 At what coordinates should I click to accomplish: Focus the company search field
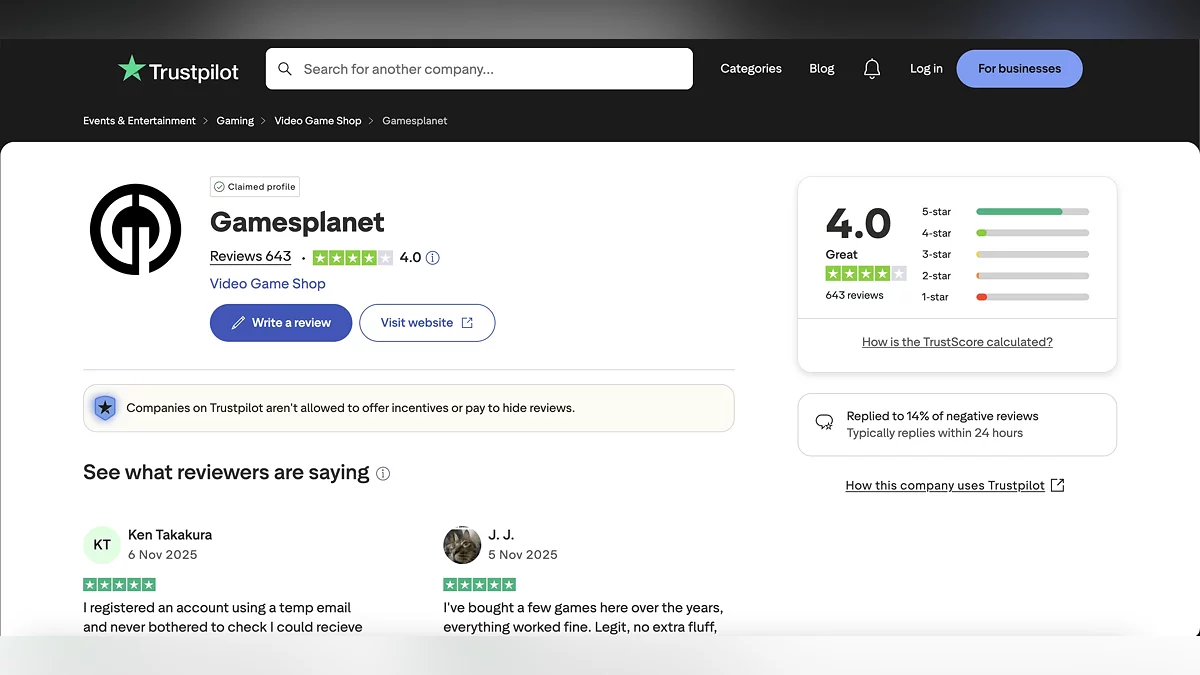490,69
